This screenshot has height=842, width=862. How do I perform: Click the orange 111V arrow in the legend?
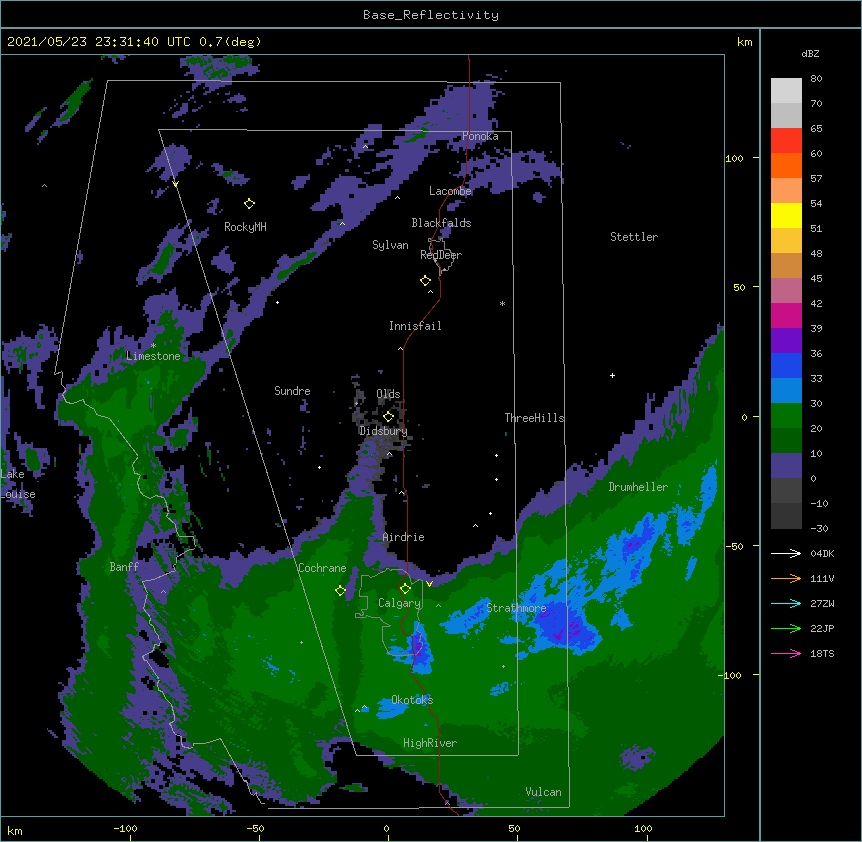[786, 578]
